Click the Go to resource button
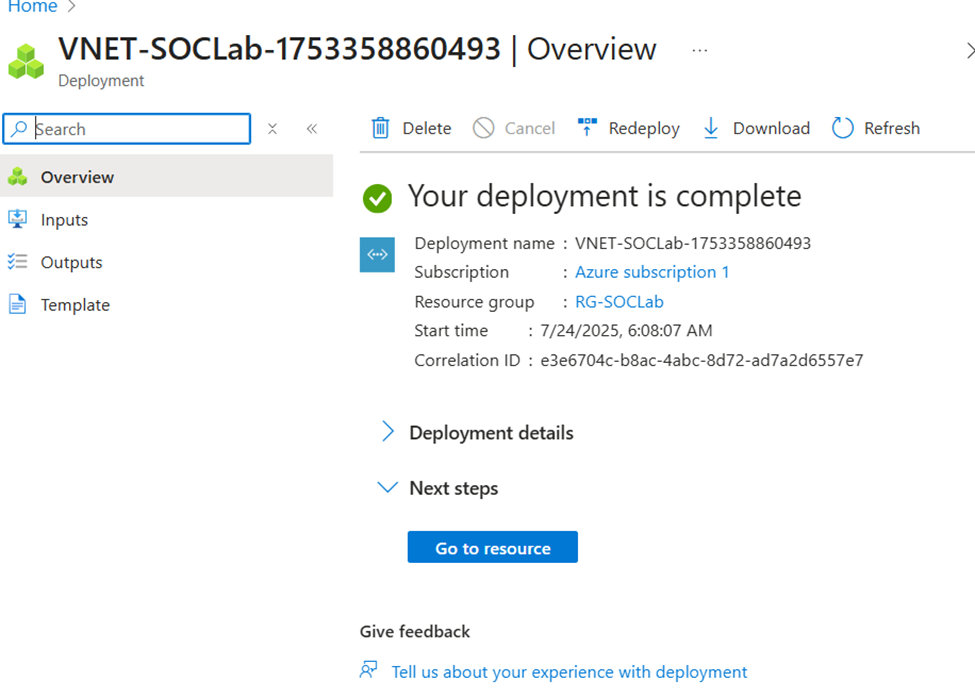The height and width of the screenshot is (698, 975). pyautogui.click(x=492, y=547)
